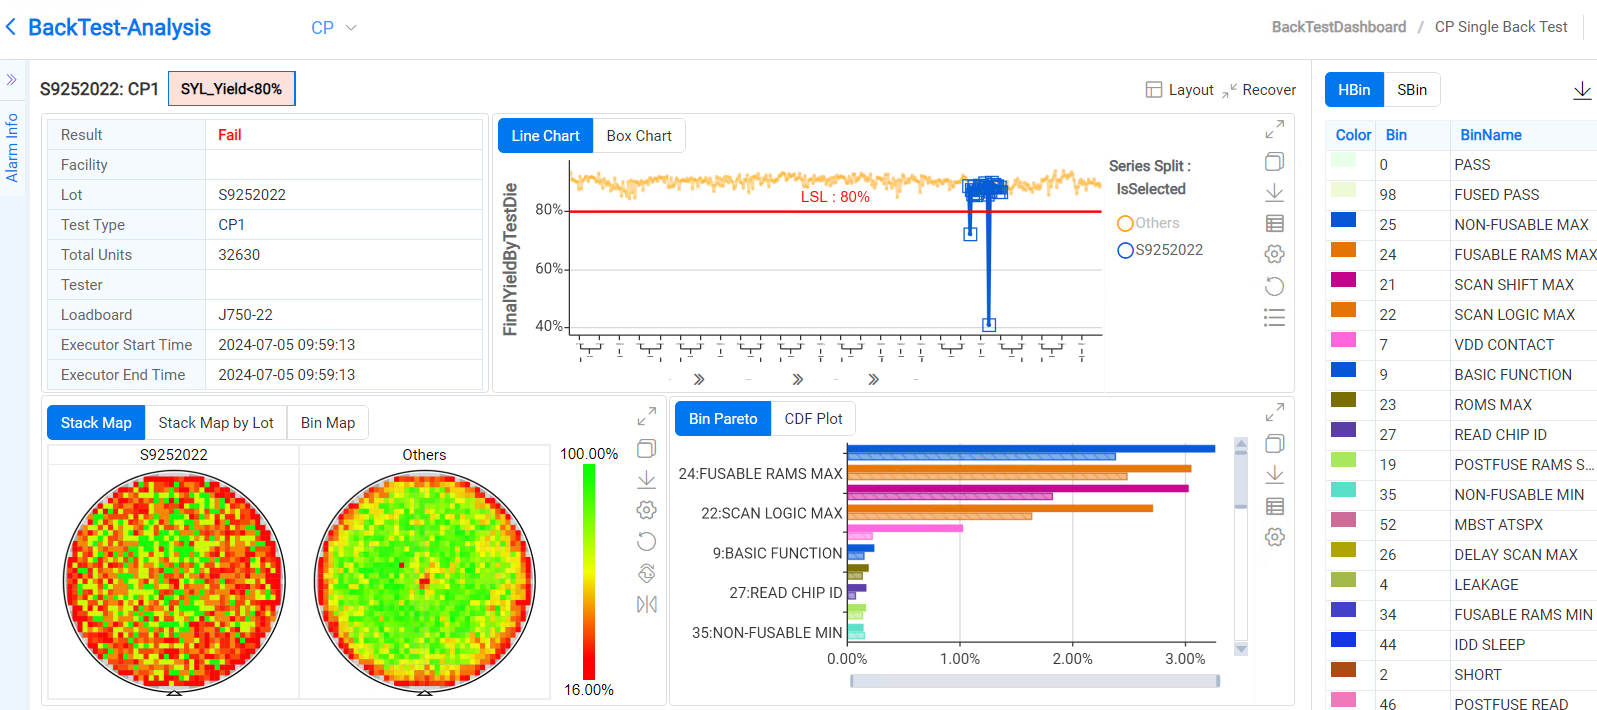Screen dimensions: 1597x710
Task: Click the line chart data table icon
Action: pos(1274,224)
